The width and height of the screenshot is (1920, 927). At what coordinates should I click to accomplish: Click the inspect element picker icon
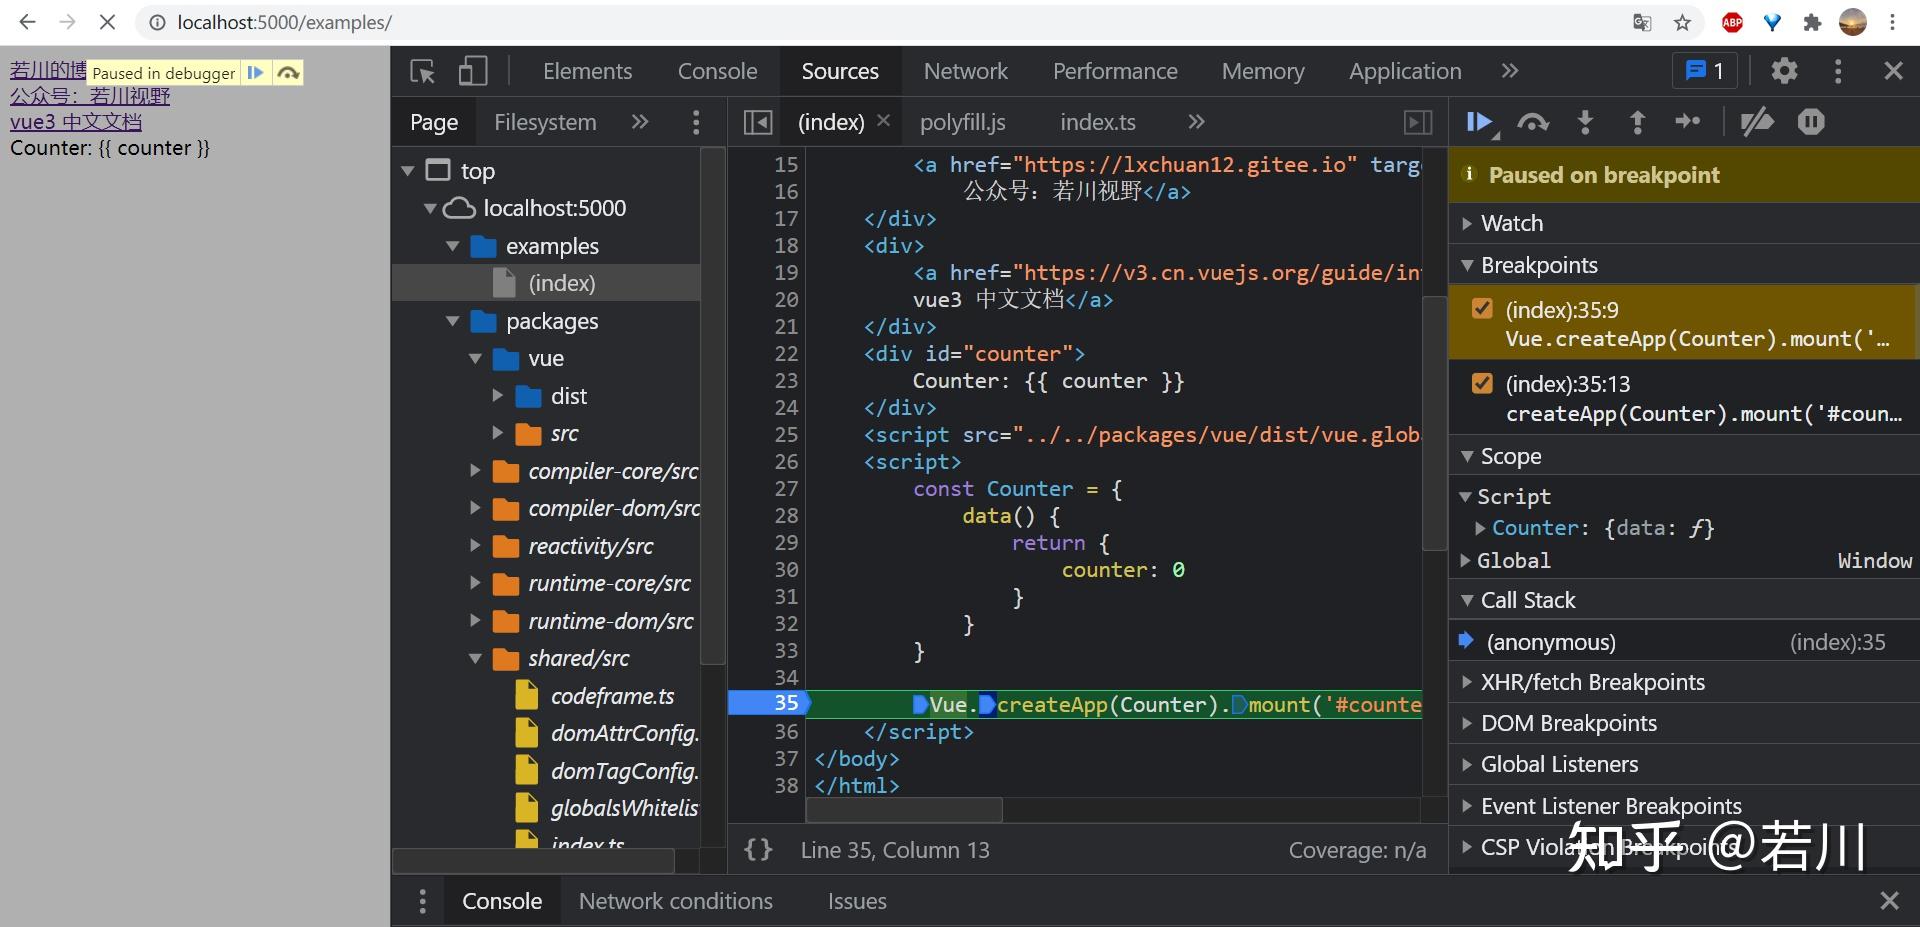click(x=423, y=71)
